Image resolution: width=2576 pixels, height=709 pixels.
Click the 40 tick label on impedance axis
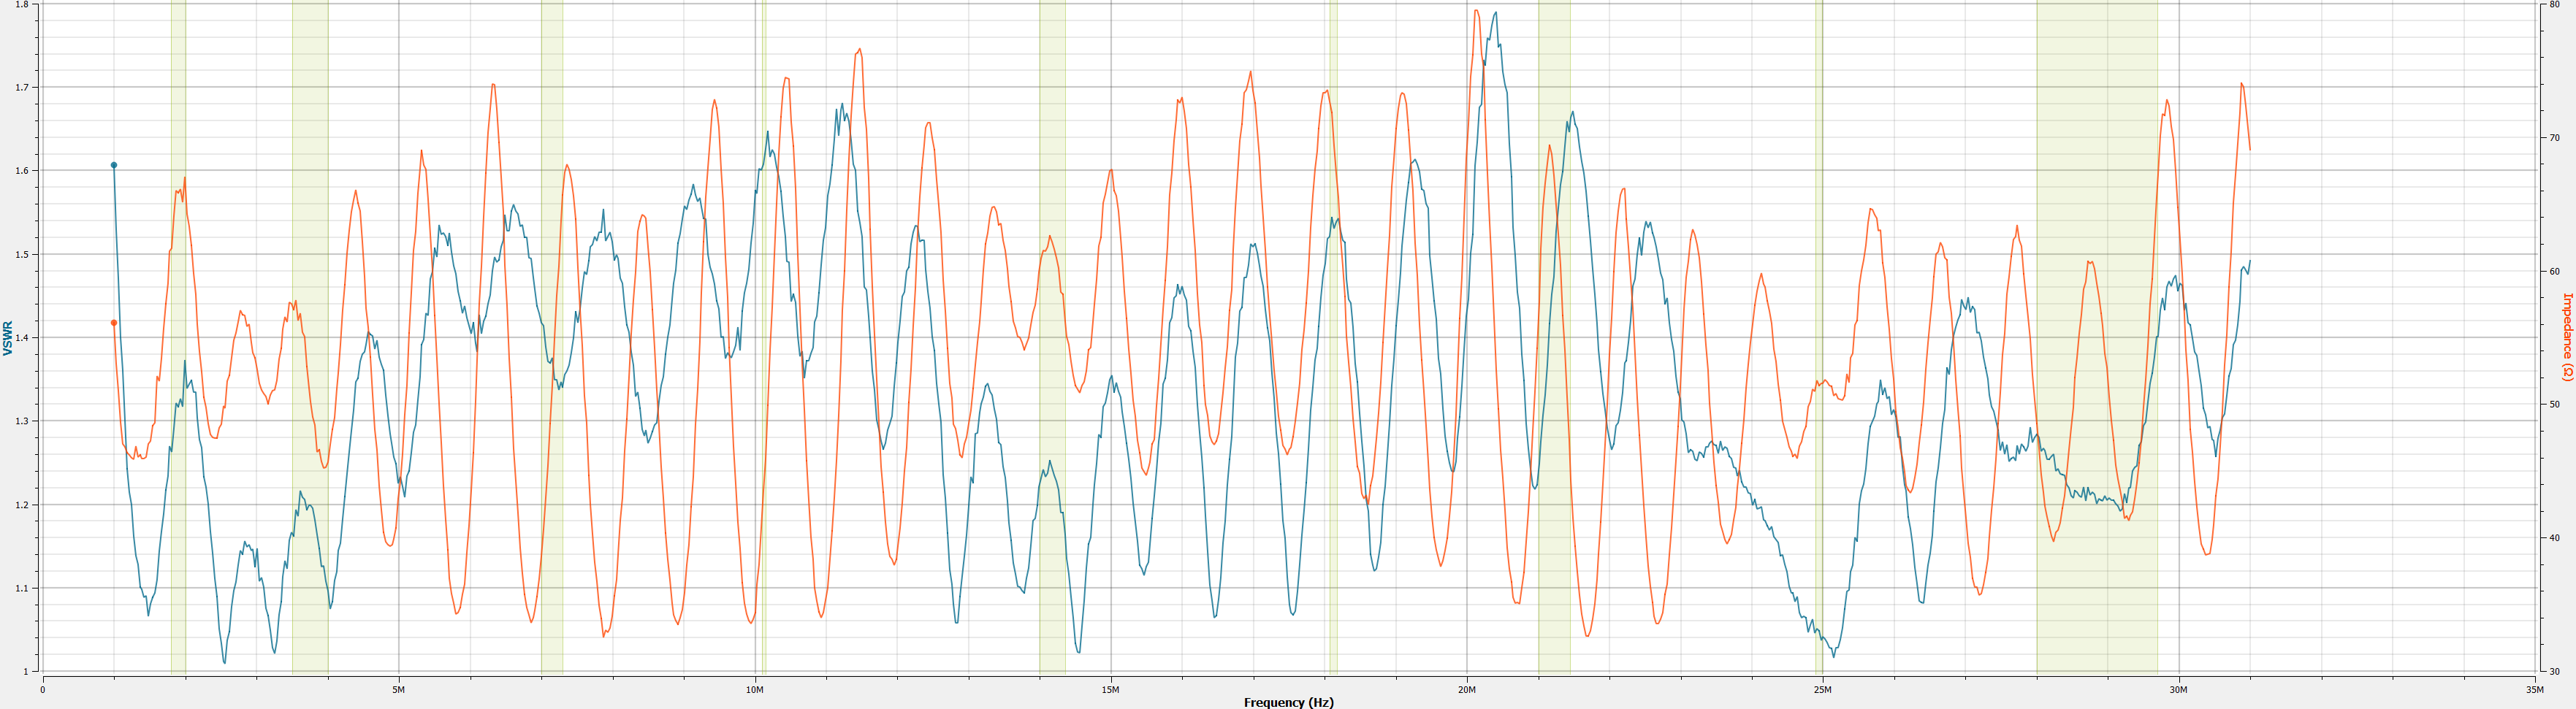(x=2554, y=538)
